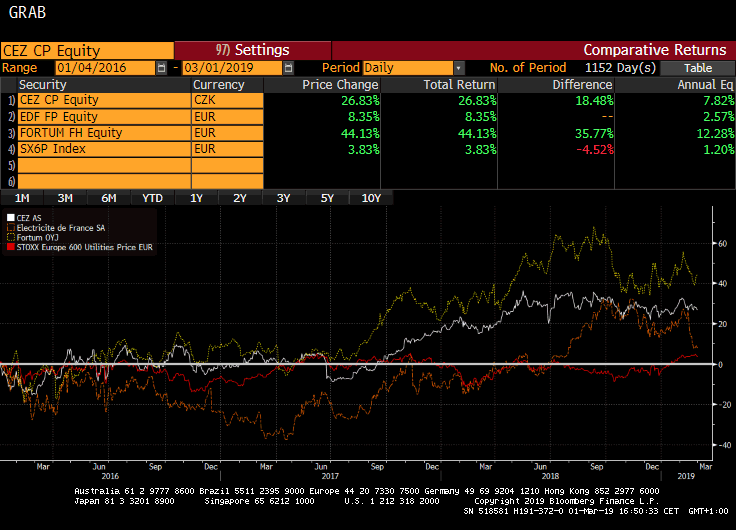Click the Security column header

coord(104,85)
